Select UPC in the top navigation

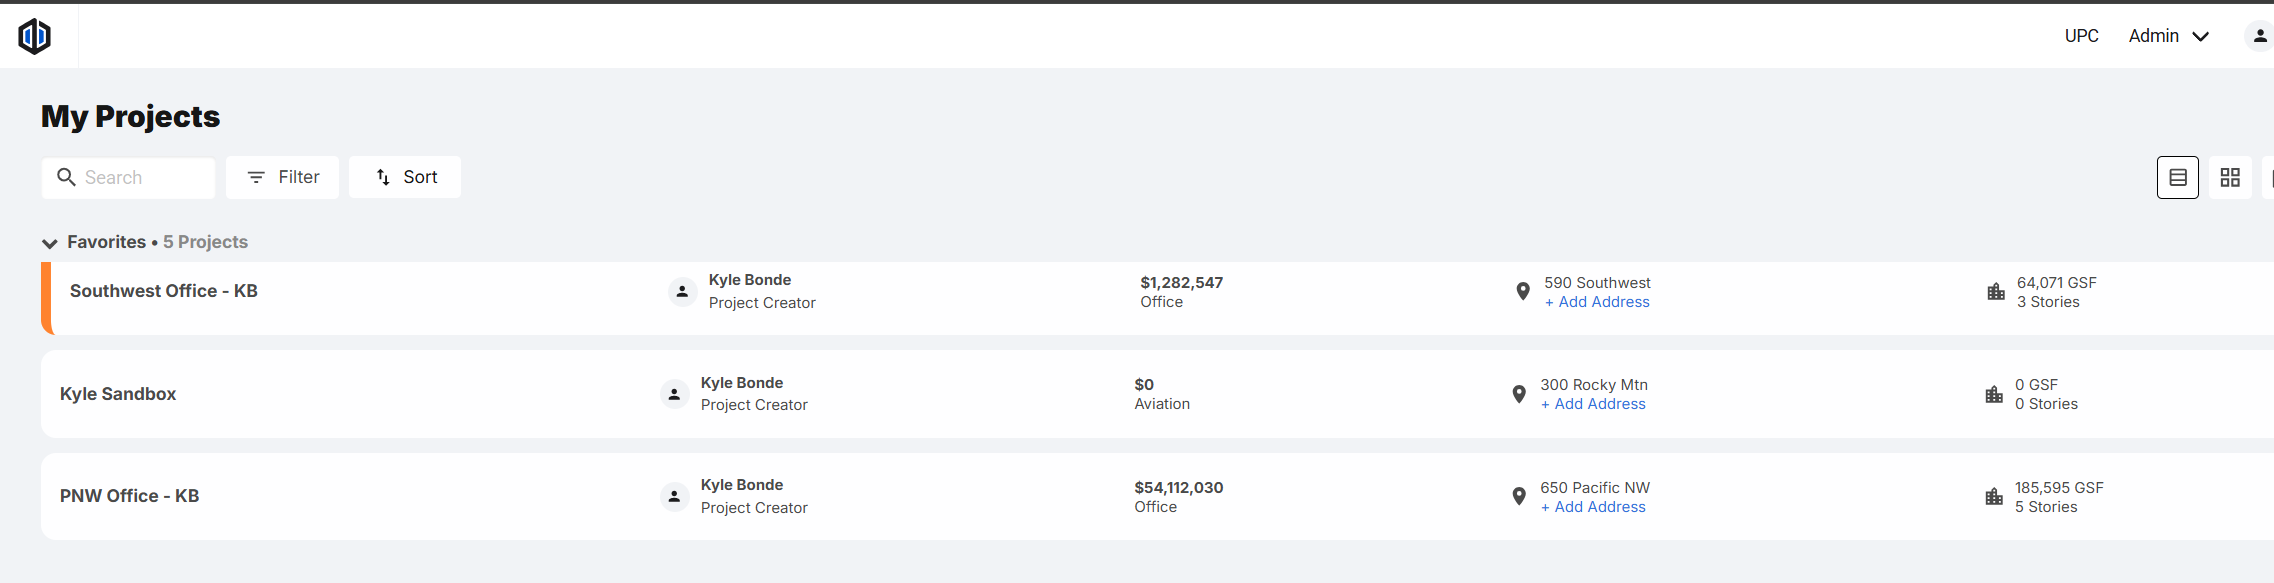tap(2081, 36)
